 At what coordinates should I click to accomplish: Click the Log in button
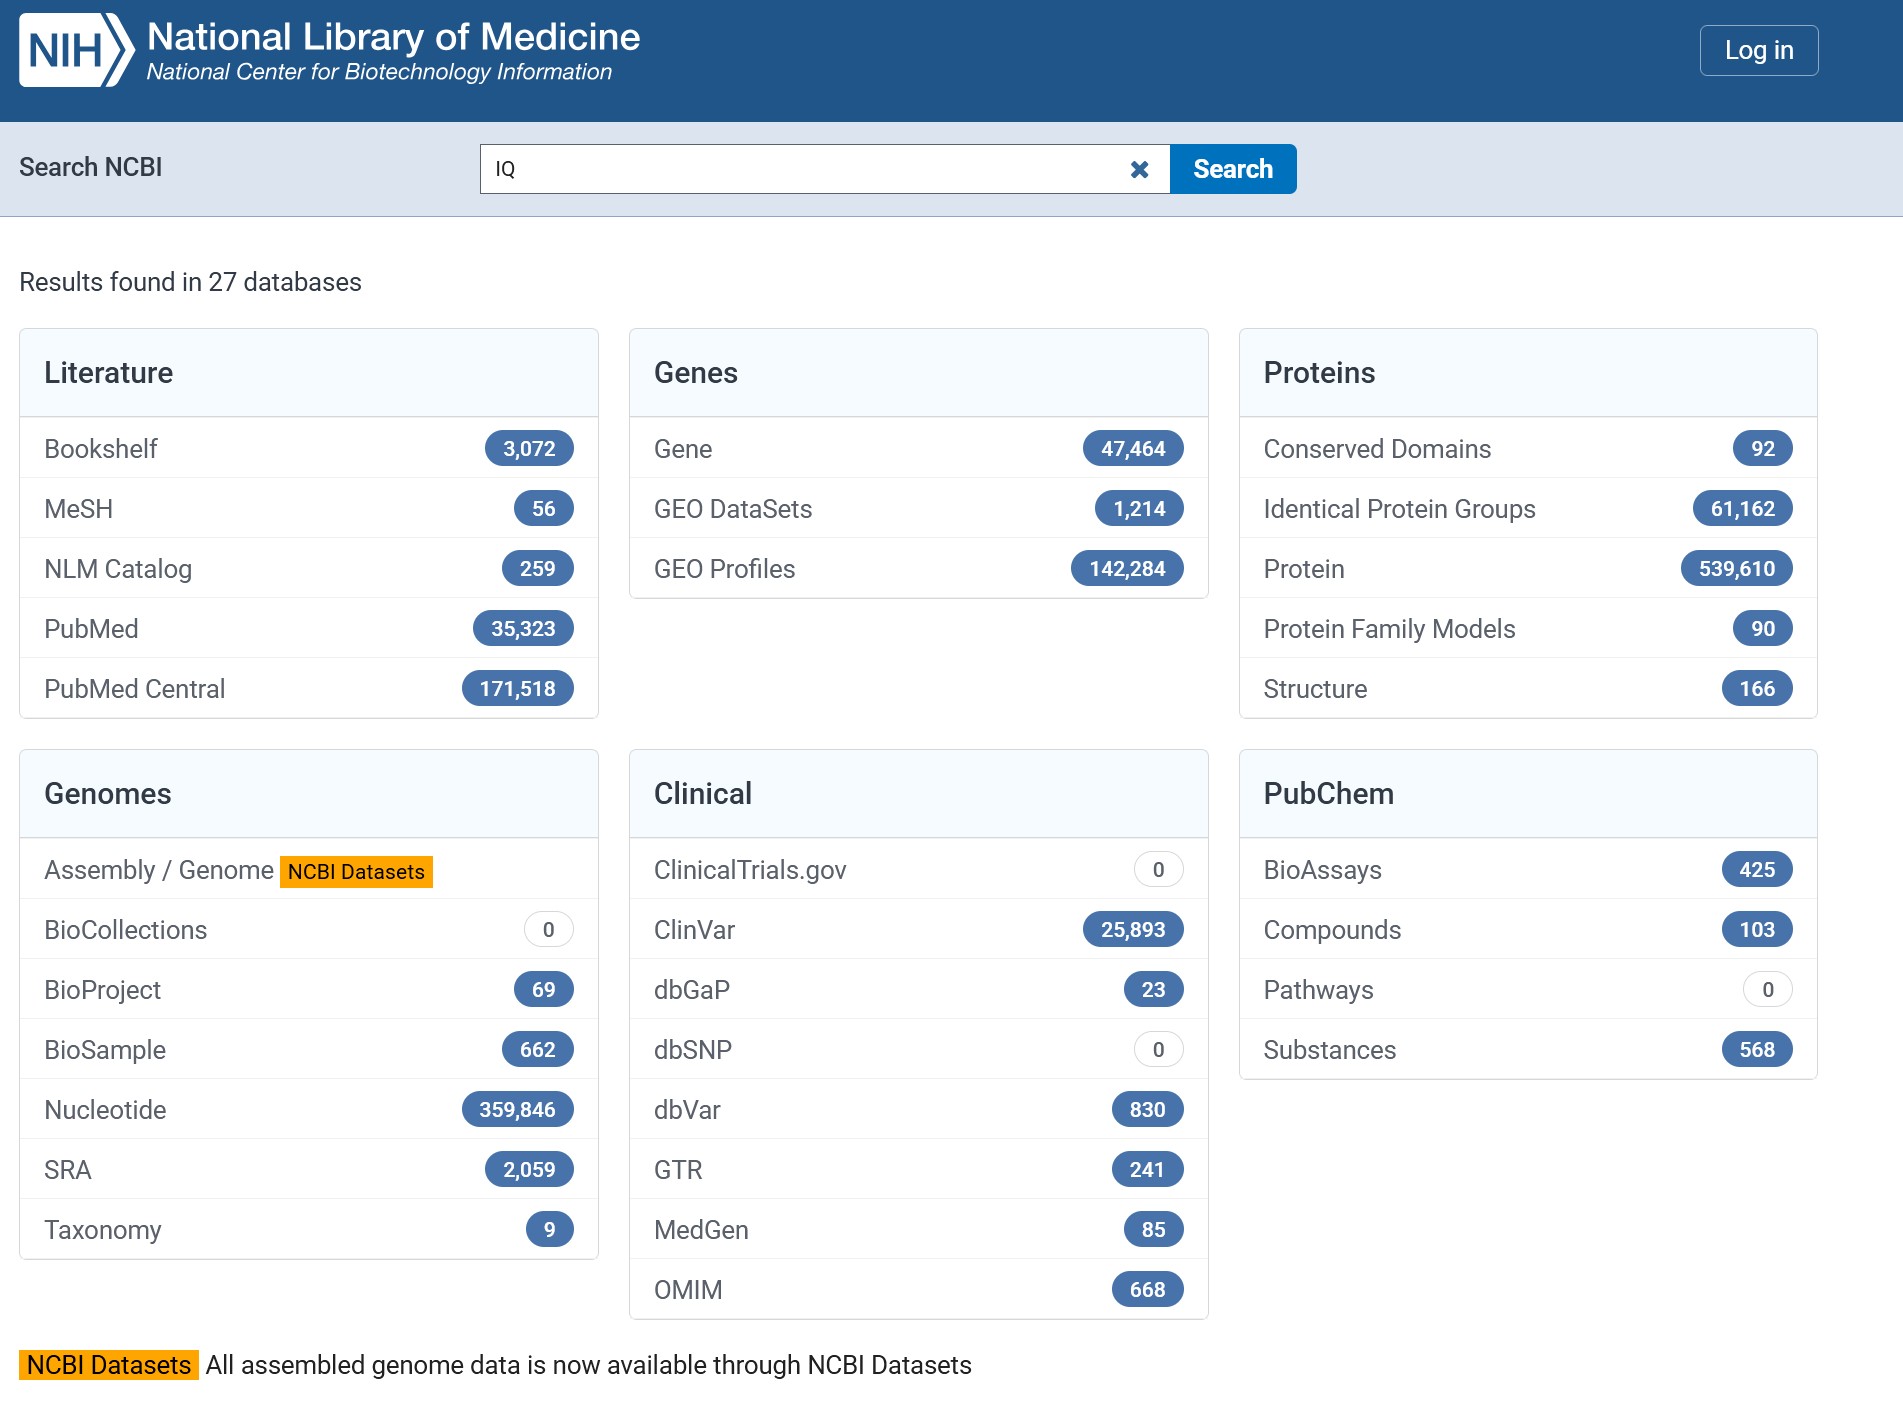(1759, 50)
